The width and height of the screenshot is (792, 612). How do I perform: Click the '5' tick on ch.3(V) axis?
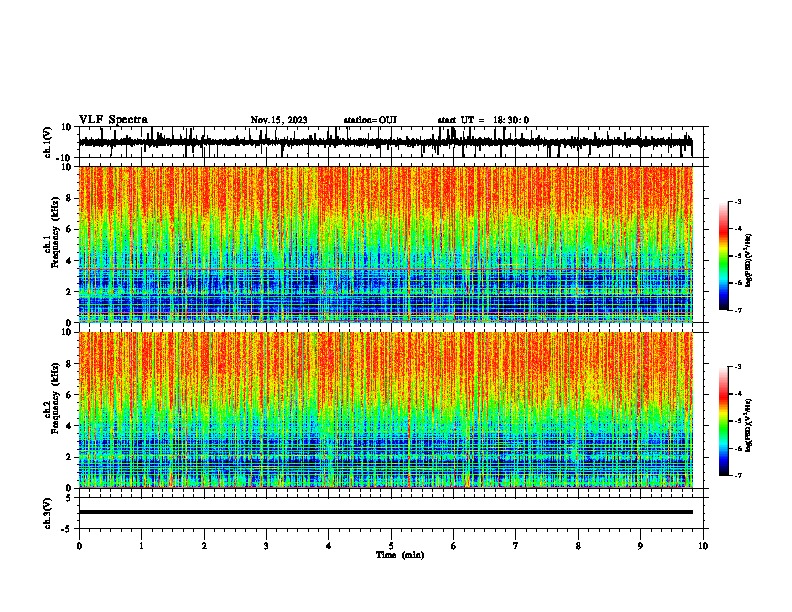pos(69,498)
